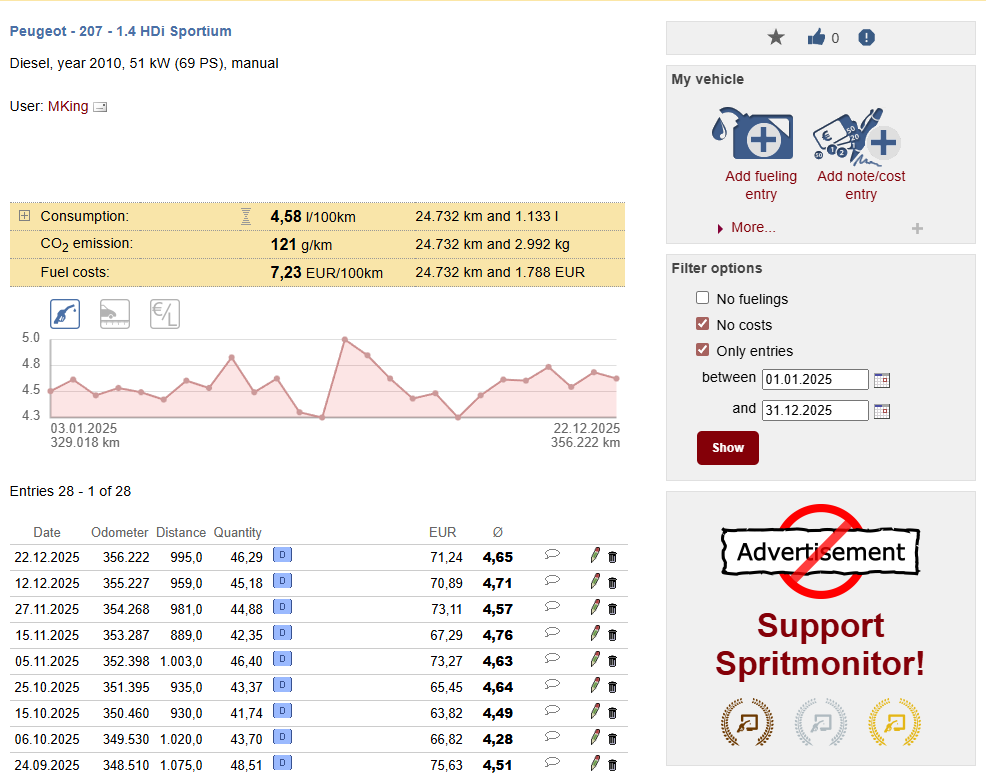The height and width of the screenshot is (776, 986).
Task: Click quantity 46,40 in 05.11.2025 row
Action: point(246,662)
